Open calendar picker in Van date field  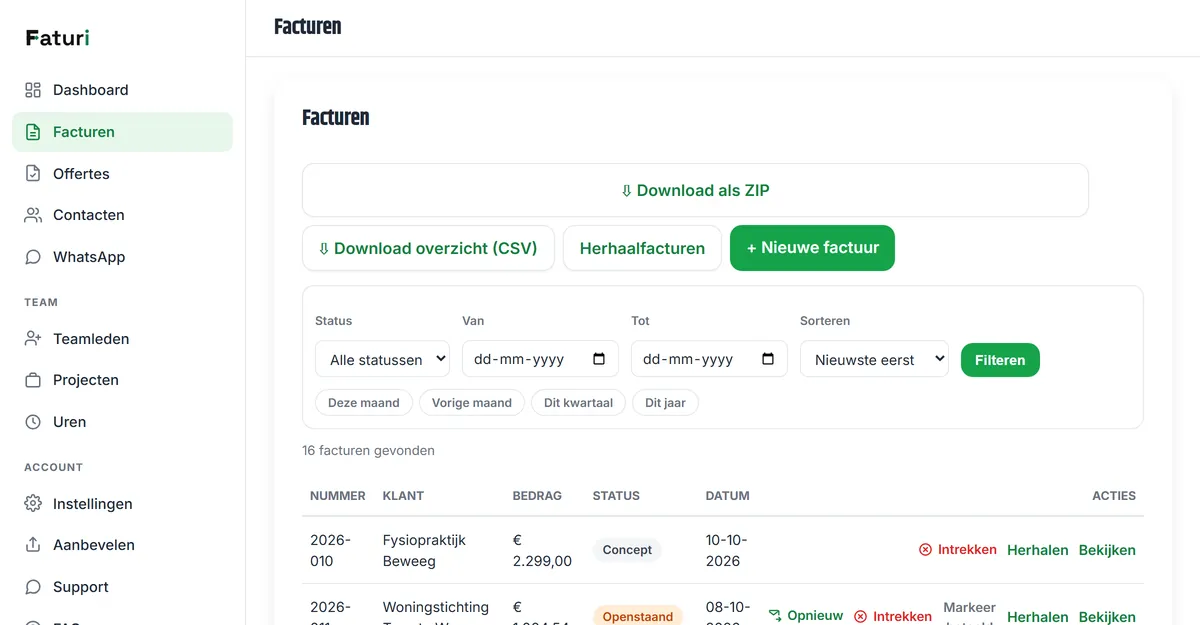599,359
